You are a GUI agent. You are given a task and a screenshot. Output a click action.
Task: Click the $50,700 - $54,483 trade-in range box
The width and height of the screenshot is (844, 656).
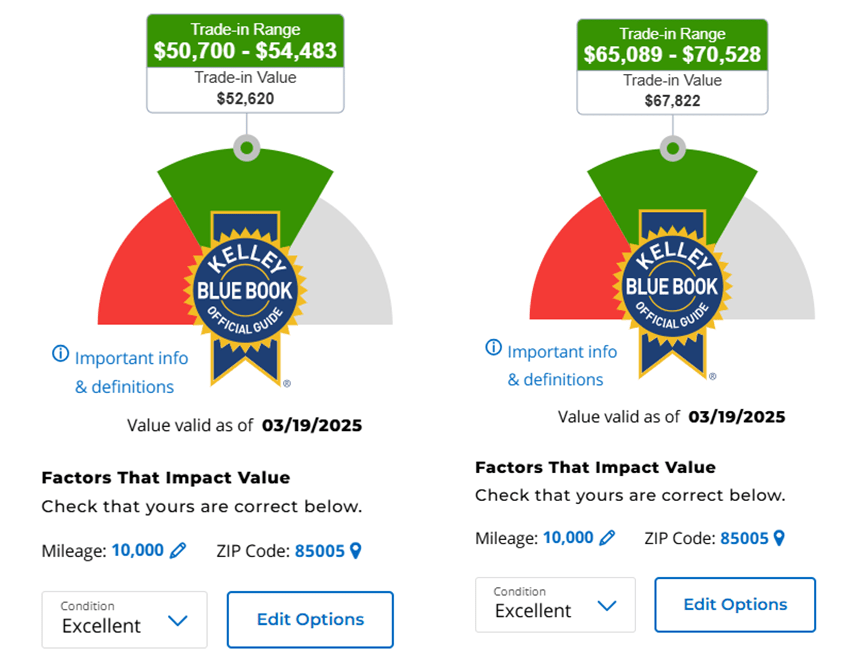[245, 41]
